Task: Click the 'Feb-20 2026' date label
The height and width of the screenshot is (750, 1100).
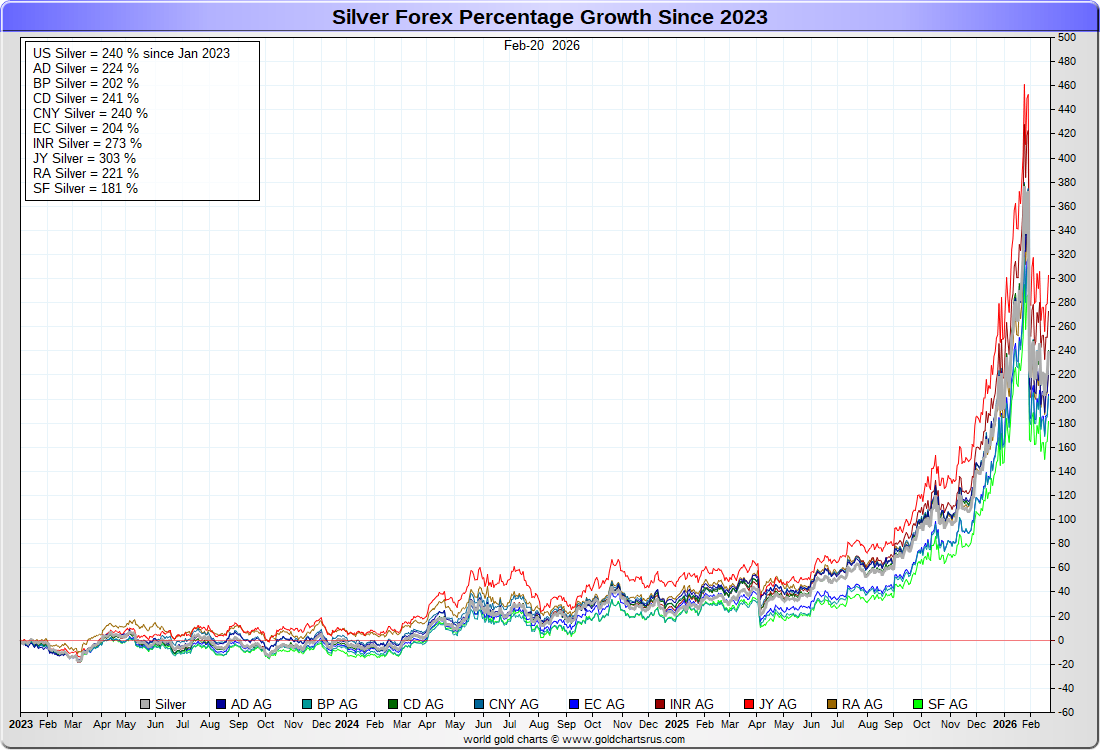Action: pyautogui.click(x=541, y=45)
